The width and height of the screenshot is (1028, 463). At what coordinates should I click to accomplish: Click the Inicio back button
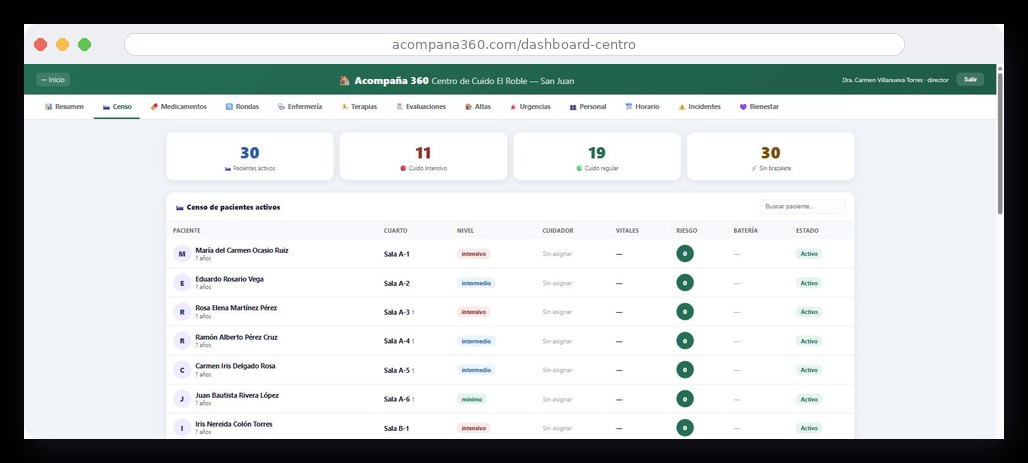[x=52, y=80]
